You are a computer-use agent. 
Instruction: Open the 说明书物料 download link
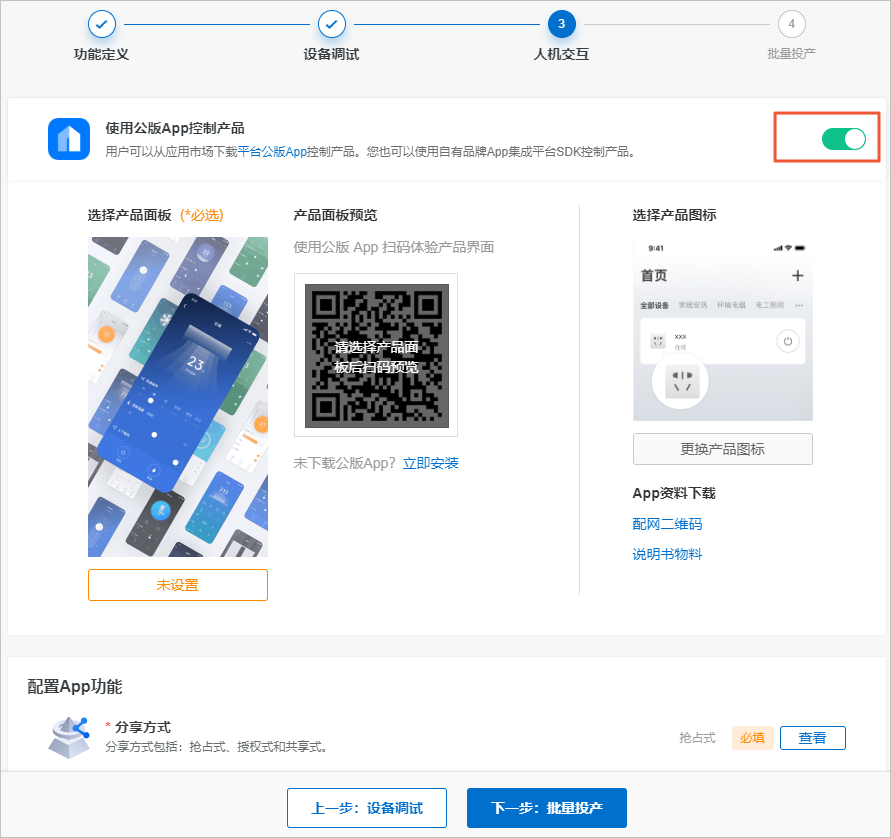667,555
